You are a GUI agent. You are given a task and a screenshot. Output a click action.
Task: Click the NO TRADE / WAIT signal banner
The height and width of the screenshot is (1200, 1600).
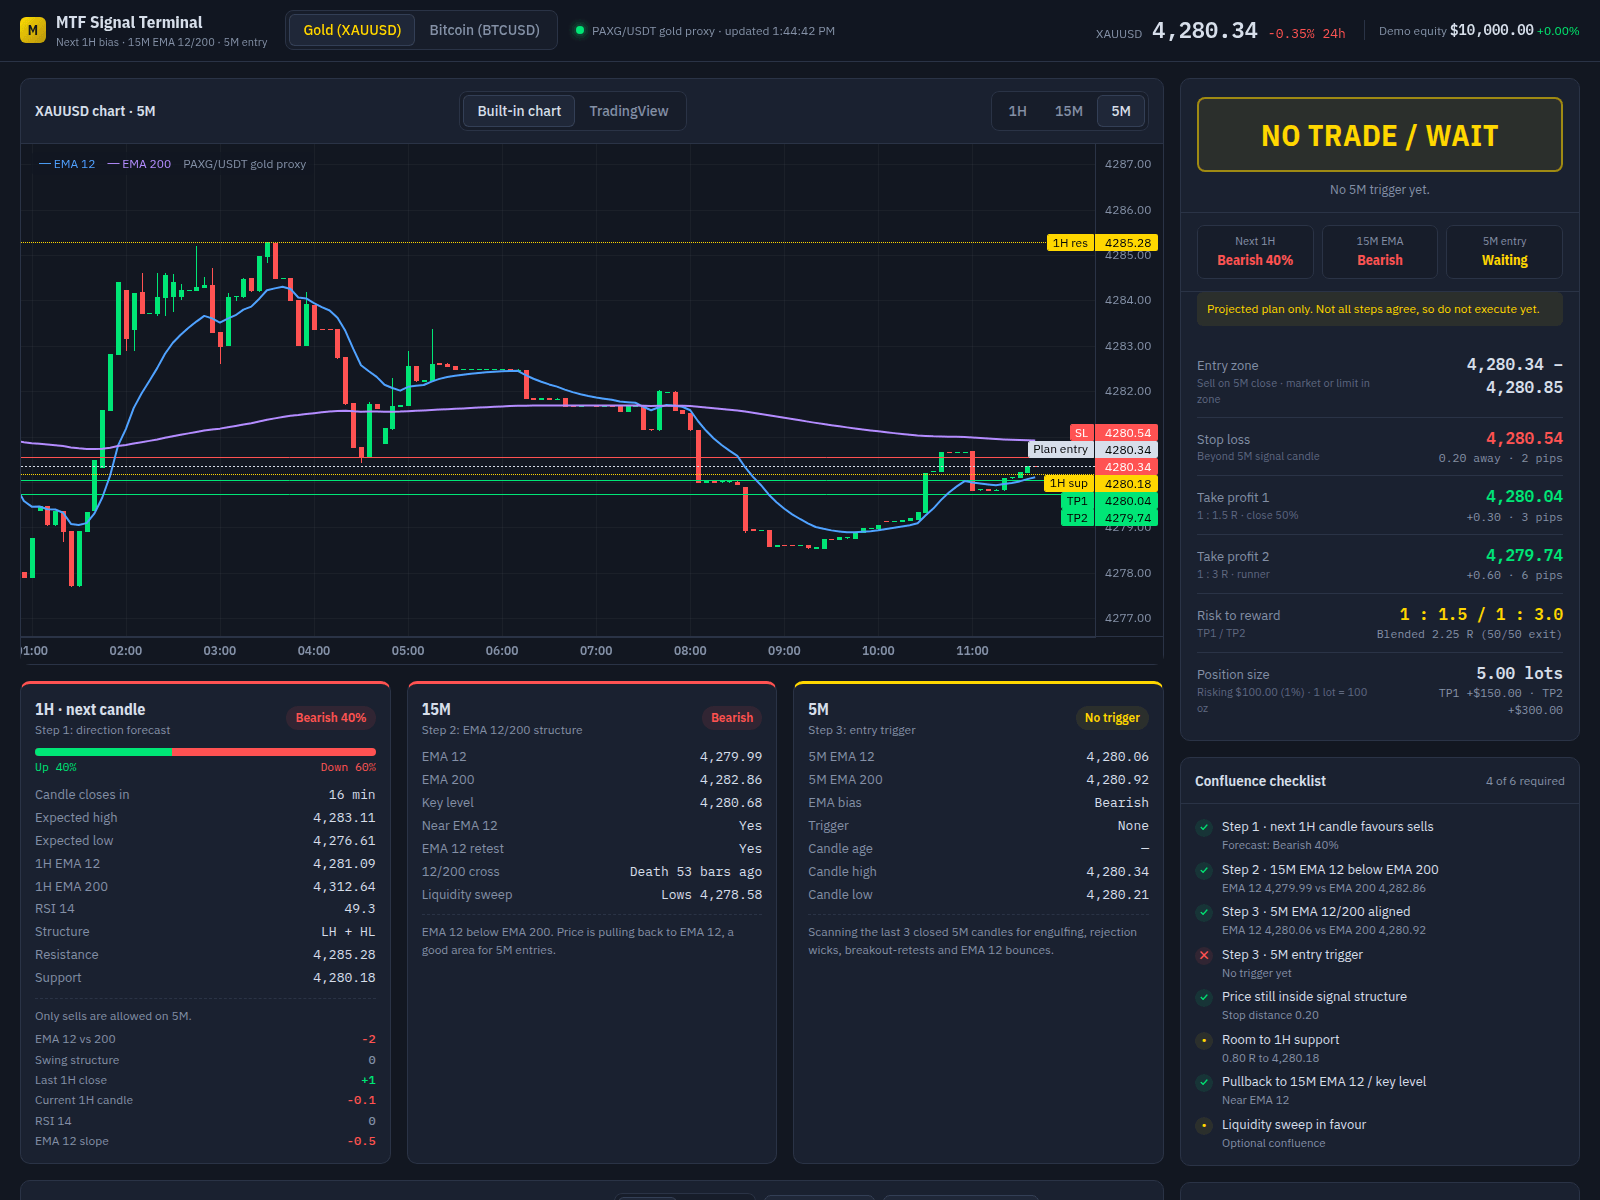(x=1380, y=135)
